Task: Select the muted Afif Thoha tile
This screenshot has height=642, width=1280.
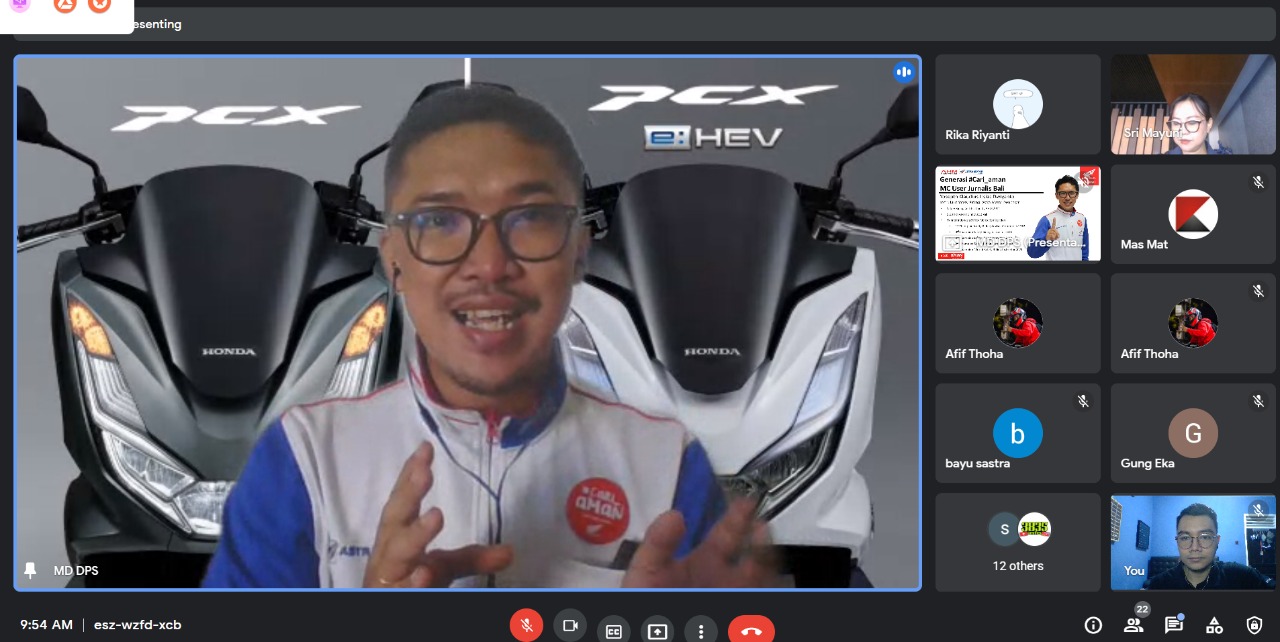Action: click(x=1193, y=323)
